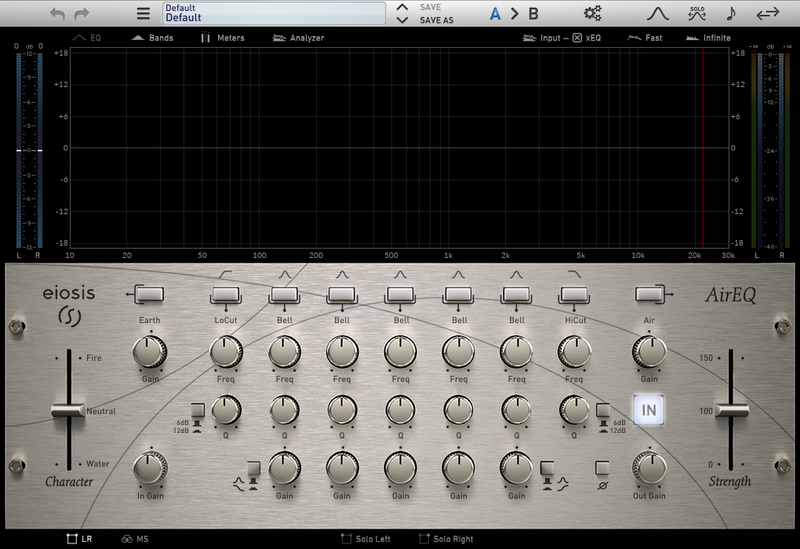The height and width of the screenshot is (549, 800).
Task: Open the hamburger preset menu
Action: coord(143,14)
